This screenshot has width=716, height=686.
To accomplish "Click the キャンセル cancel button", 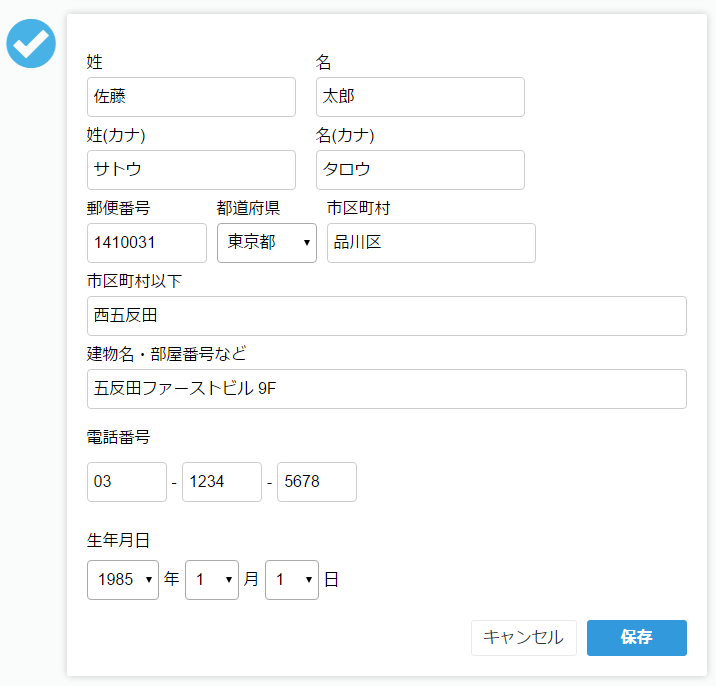I will pos(523,638).
